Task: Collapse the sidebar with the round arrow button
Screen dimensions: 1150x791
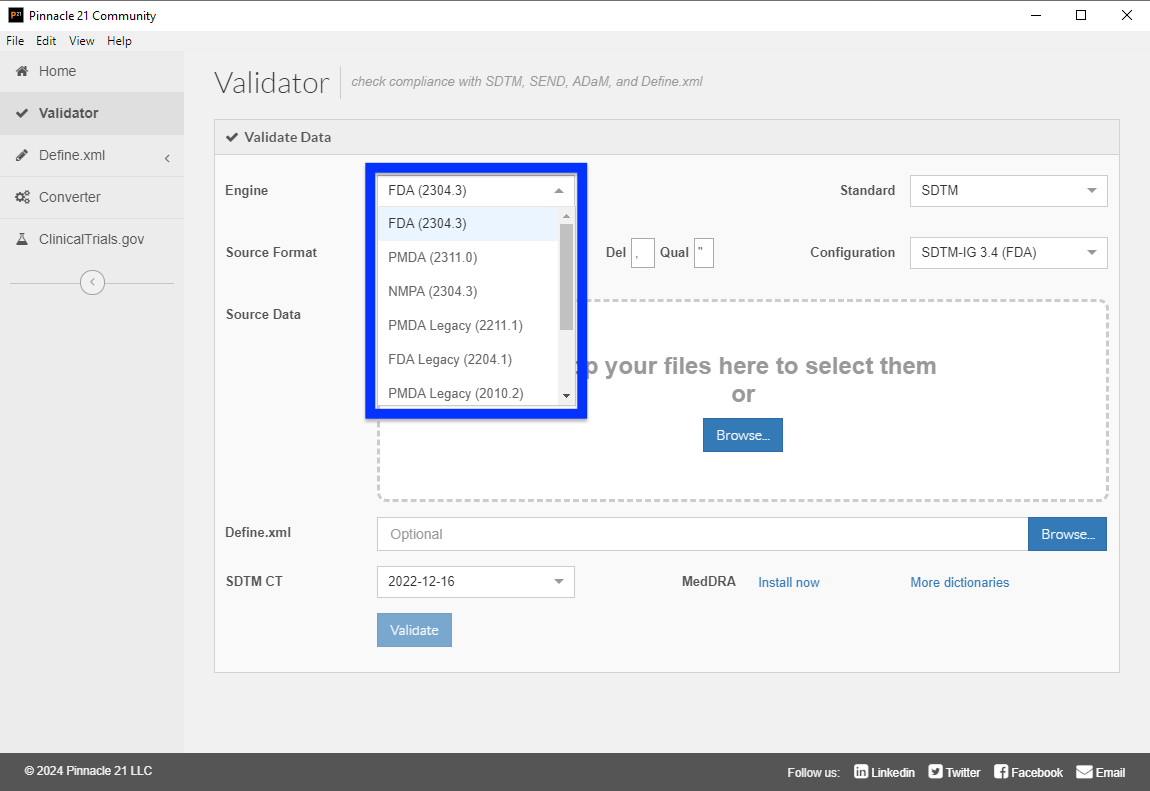Action: pyautogui.click(x=92, y=282)
